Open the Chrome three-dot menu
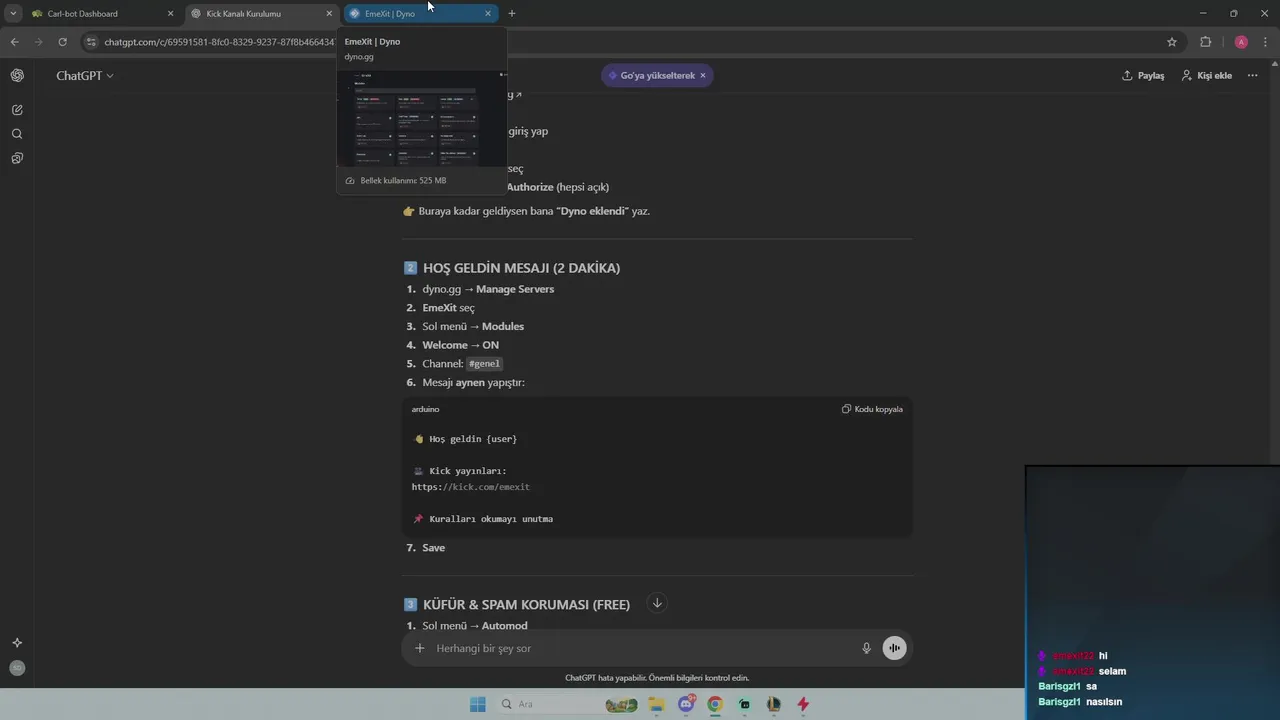 pyautogui.click(x=1265, y=42)
